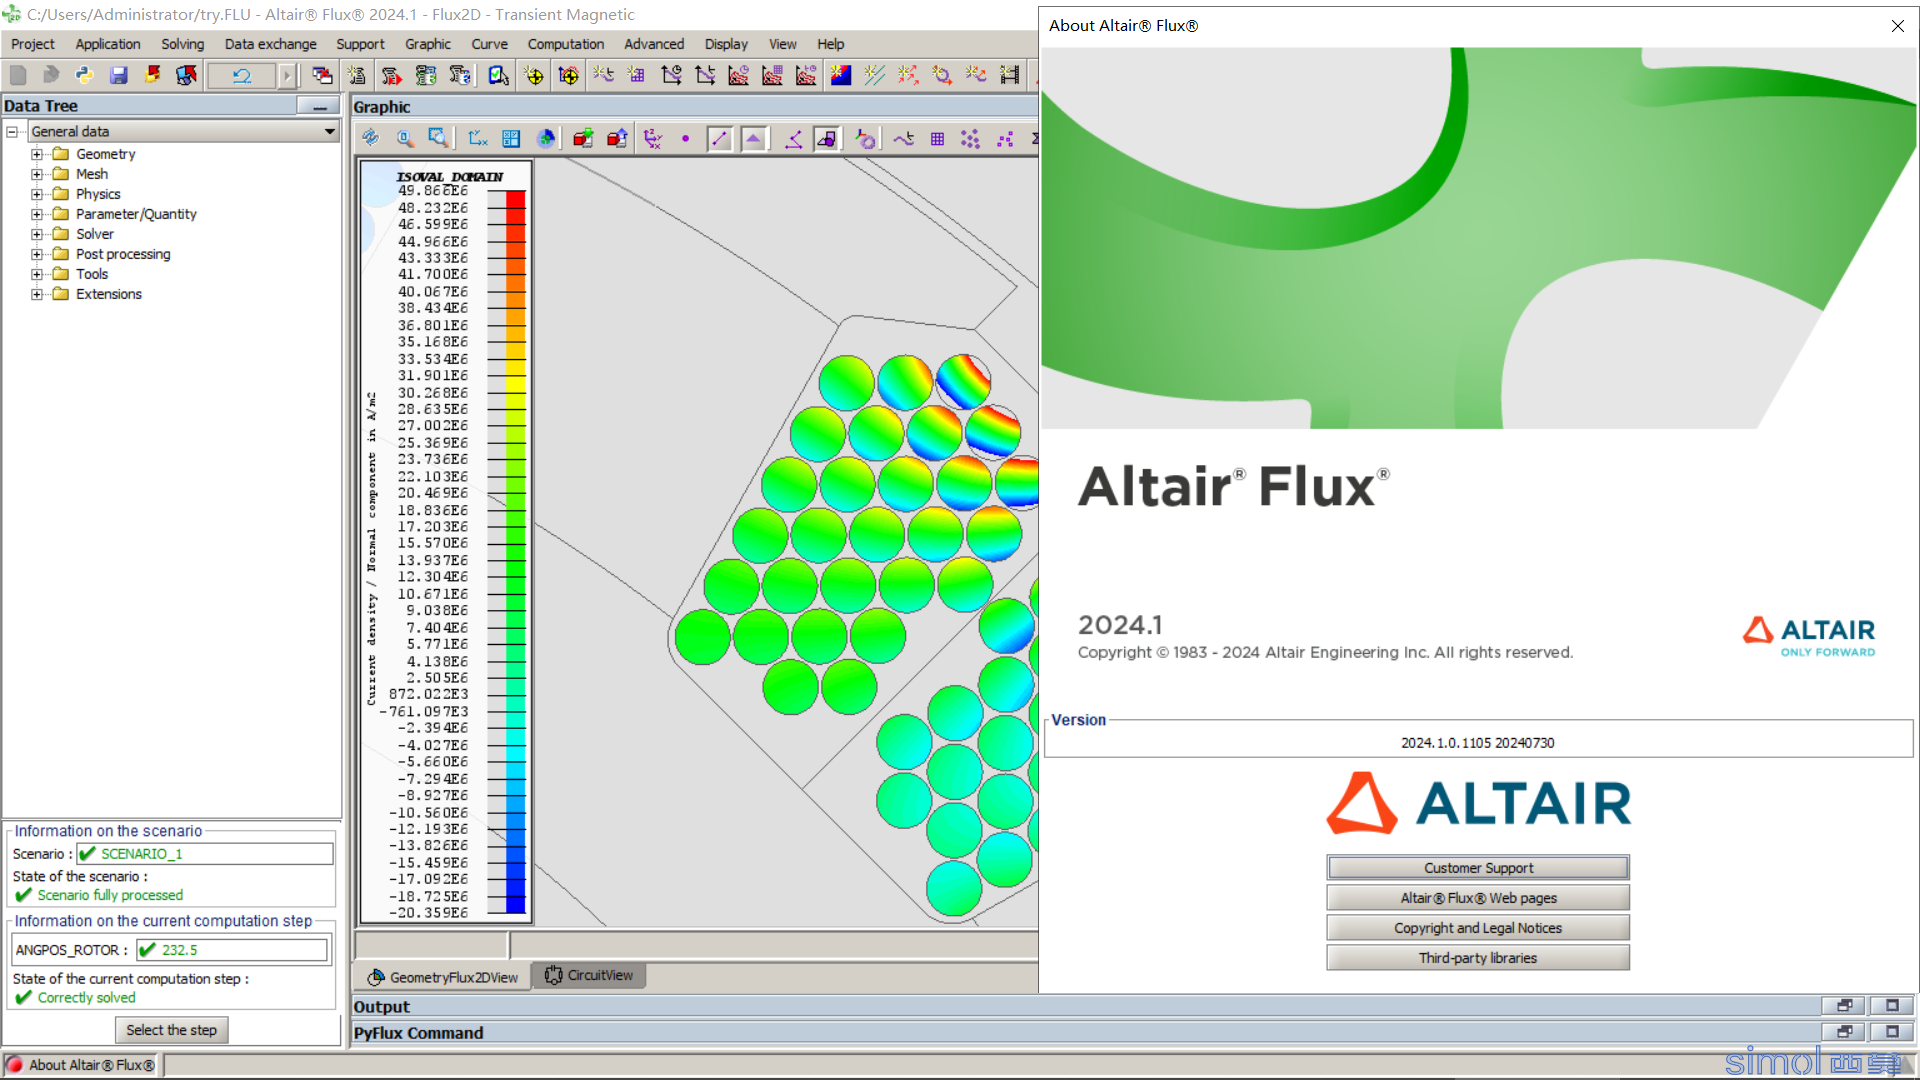
Task: Switch to the CircuitView tab
Action: click(589, 975)
